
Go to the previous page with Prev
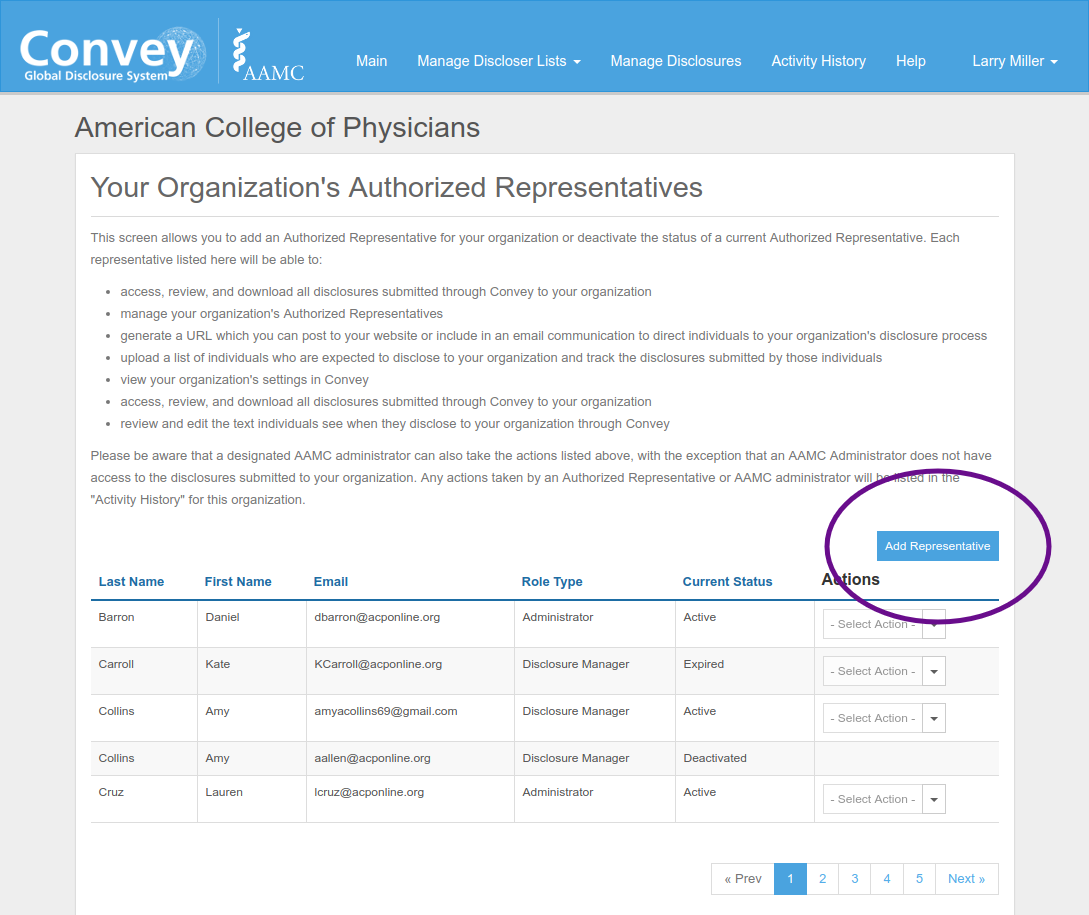pos(742,879)
